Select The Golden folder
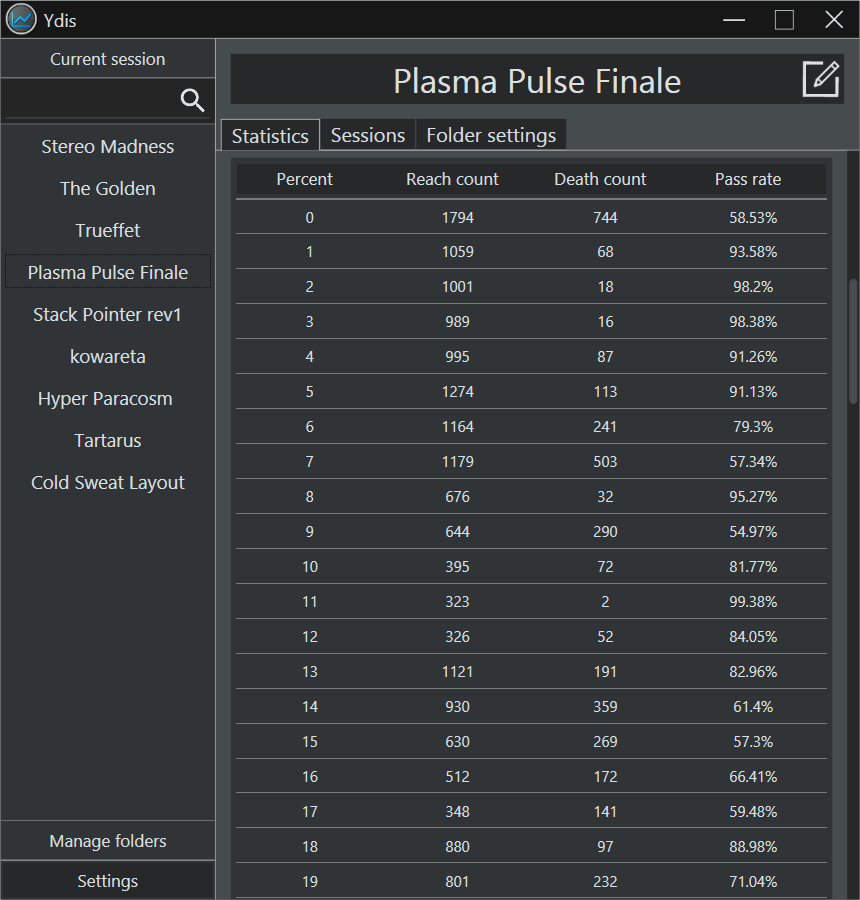 click(x=108, y=188)
